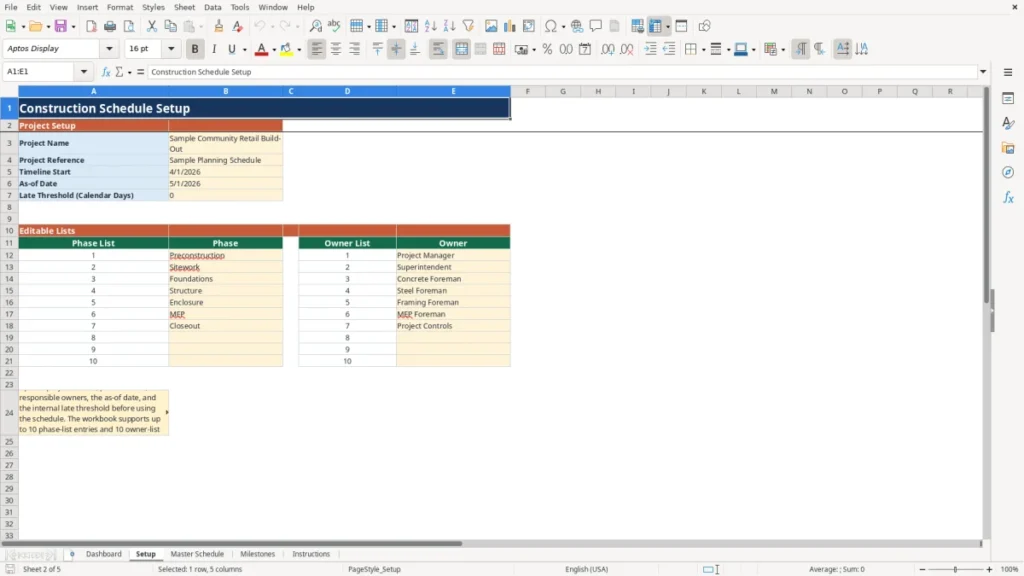Open the font name dropdown
This screenshot has width=1024, height=576.
(x=109, y=48)
